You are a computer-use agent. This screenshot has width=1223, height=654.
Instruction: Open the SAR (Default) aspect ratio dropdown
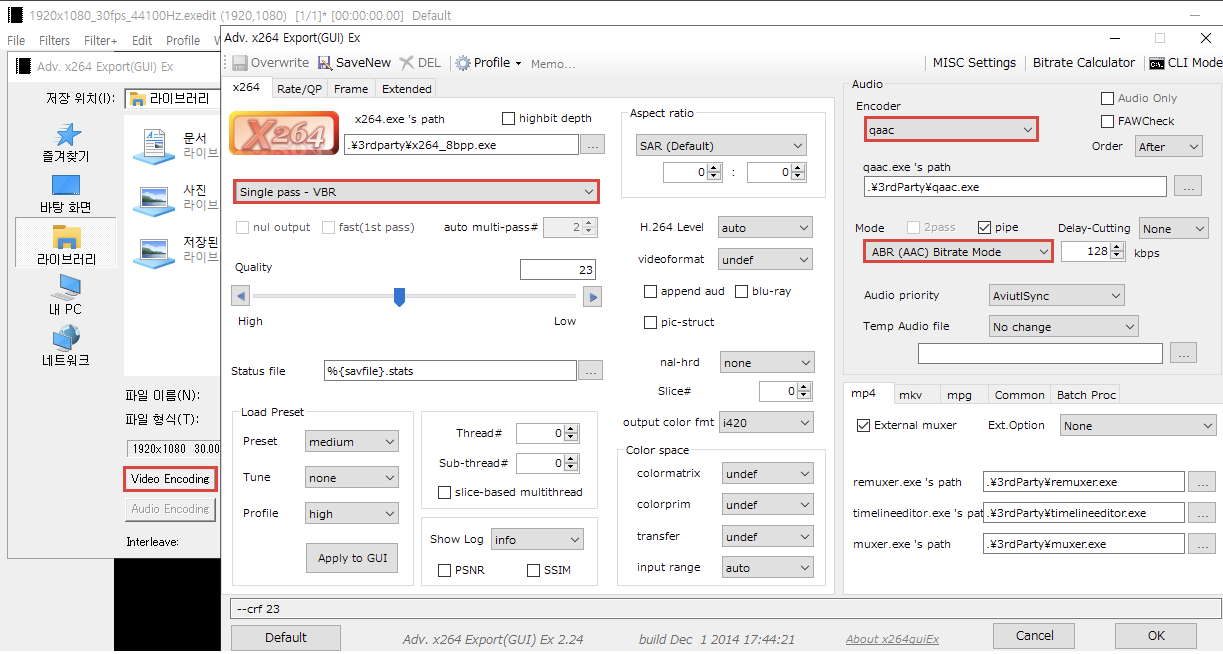tap(720, 146)
